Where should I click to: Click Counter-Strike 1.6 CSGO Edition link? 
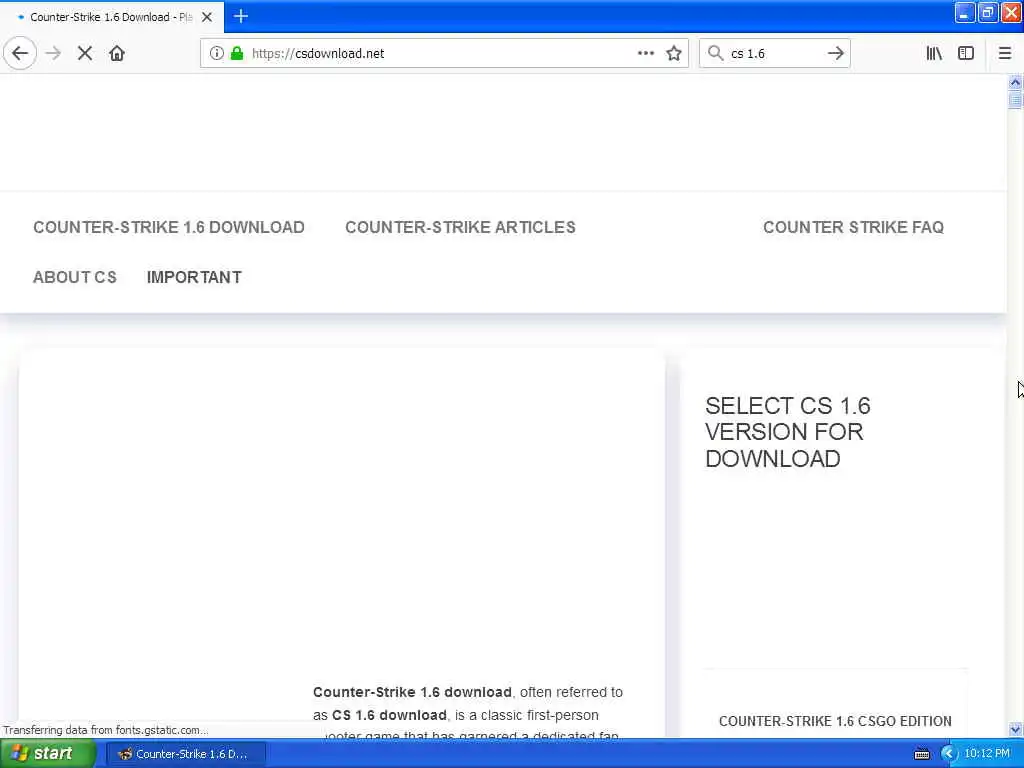835,721
